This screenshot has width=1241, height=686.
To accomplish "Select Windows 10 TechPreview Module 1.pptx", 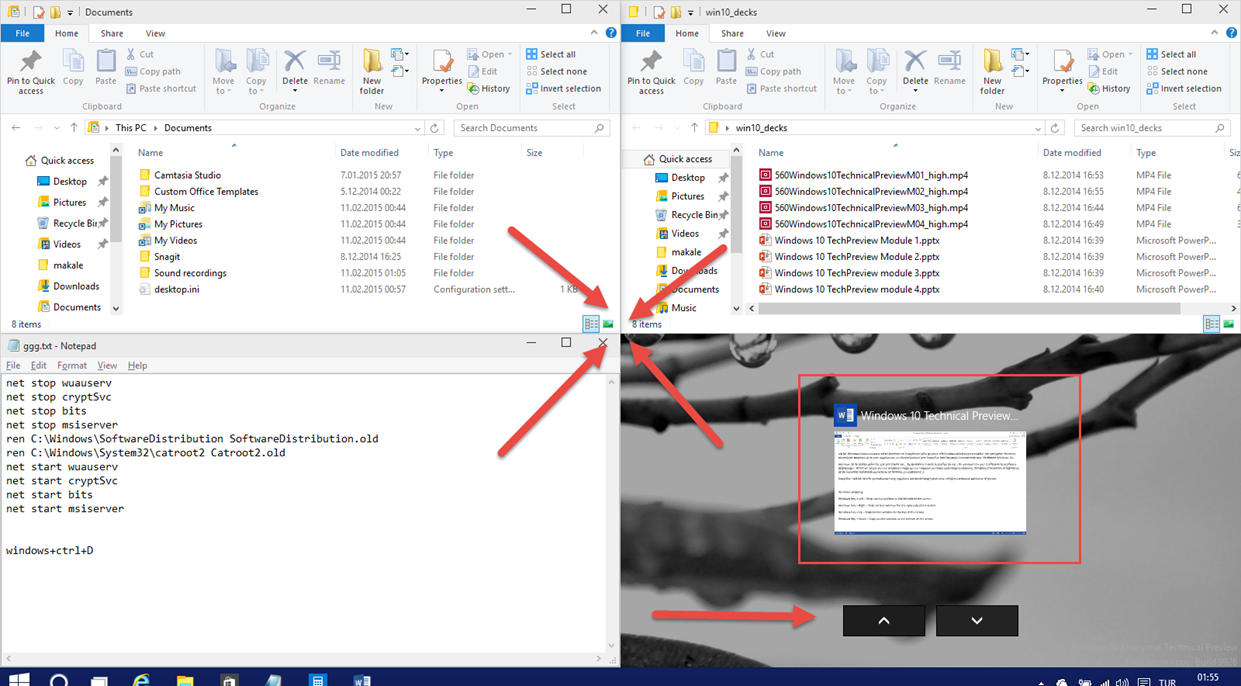I will [857, 240].
